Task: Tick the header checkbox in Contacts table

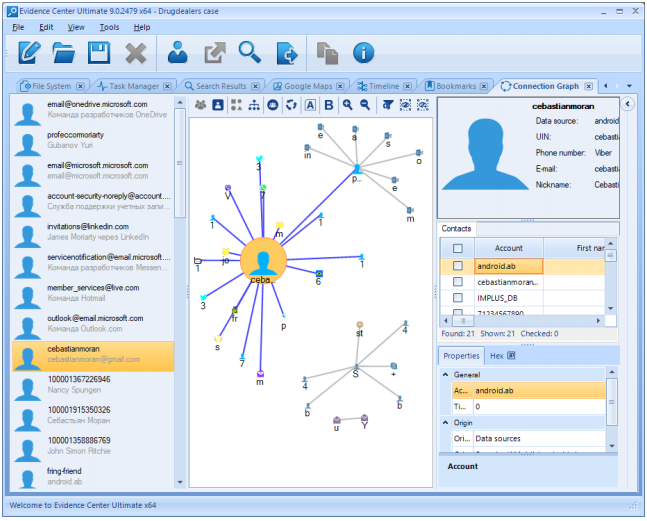Action: point(458,248)
